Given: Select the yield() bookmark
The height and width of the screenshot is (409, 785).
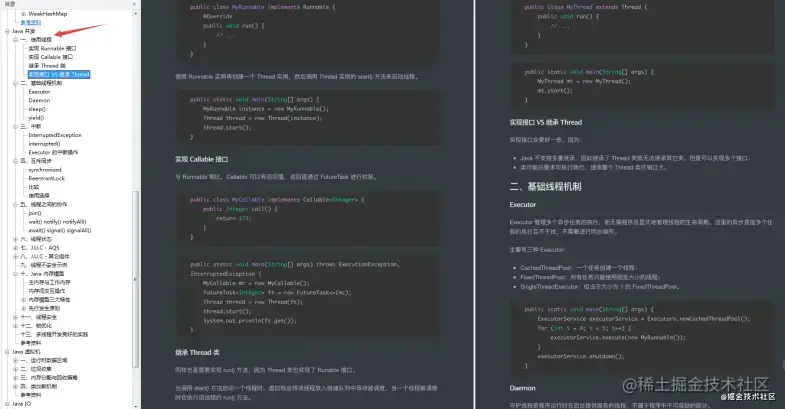Looking at the screenshot, I should point(36,118).
